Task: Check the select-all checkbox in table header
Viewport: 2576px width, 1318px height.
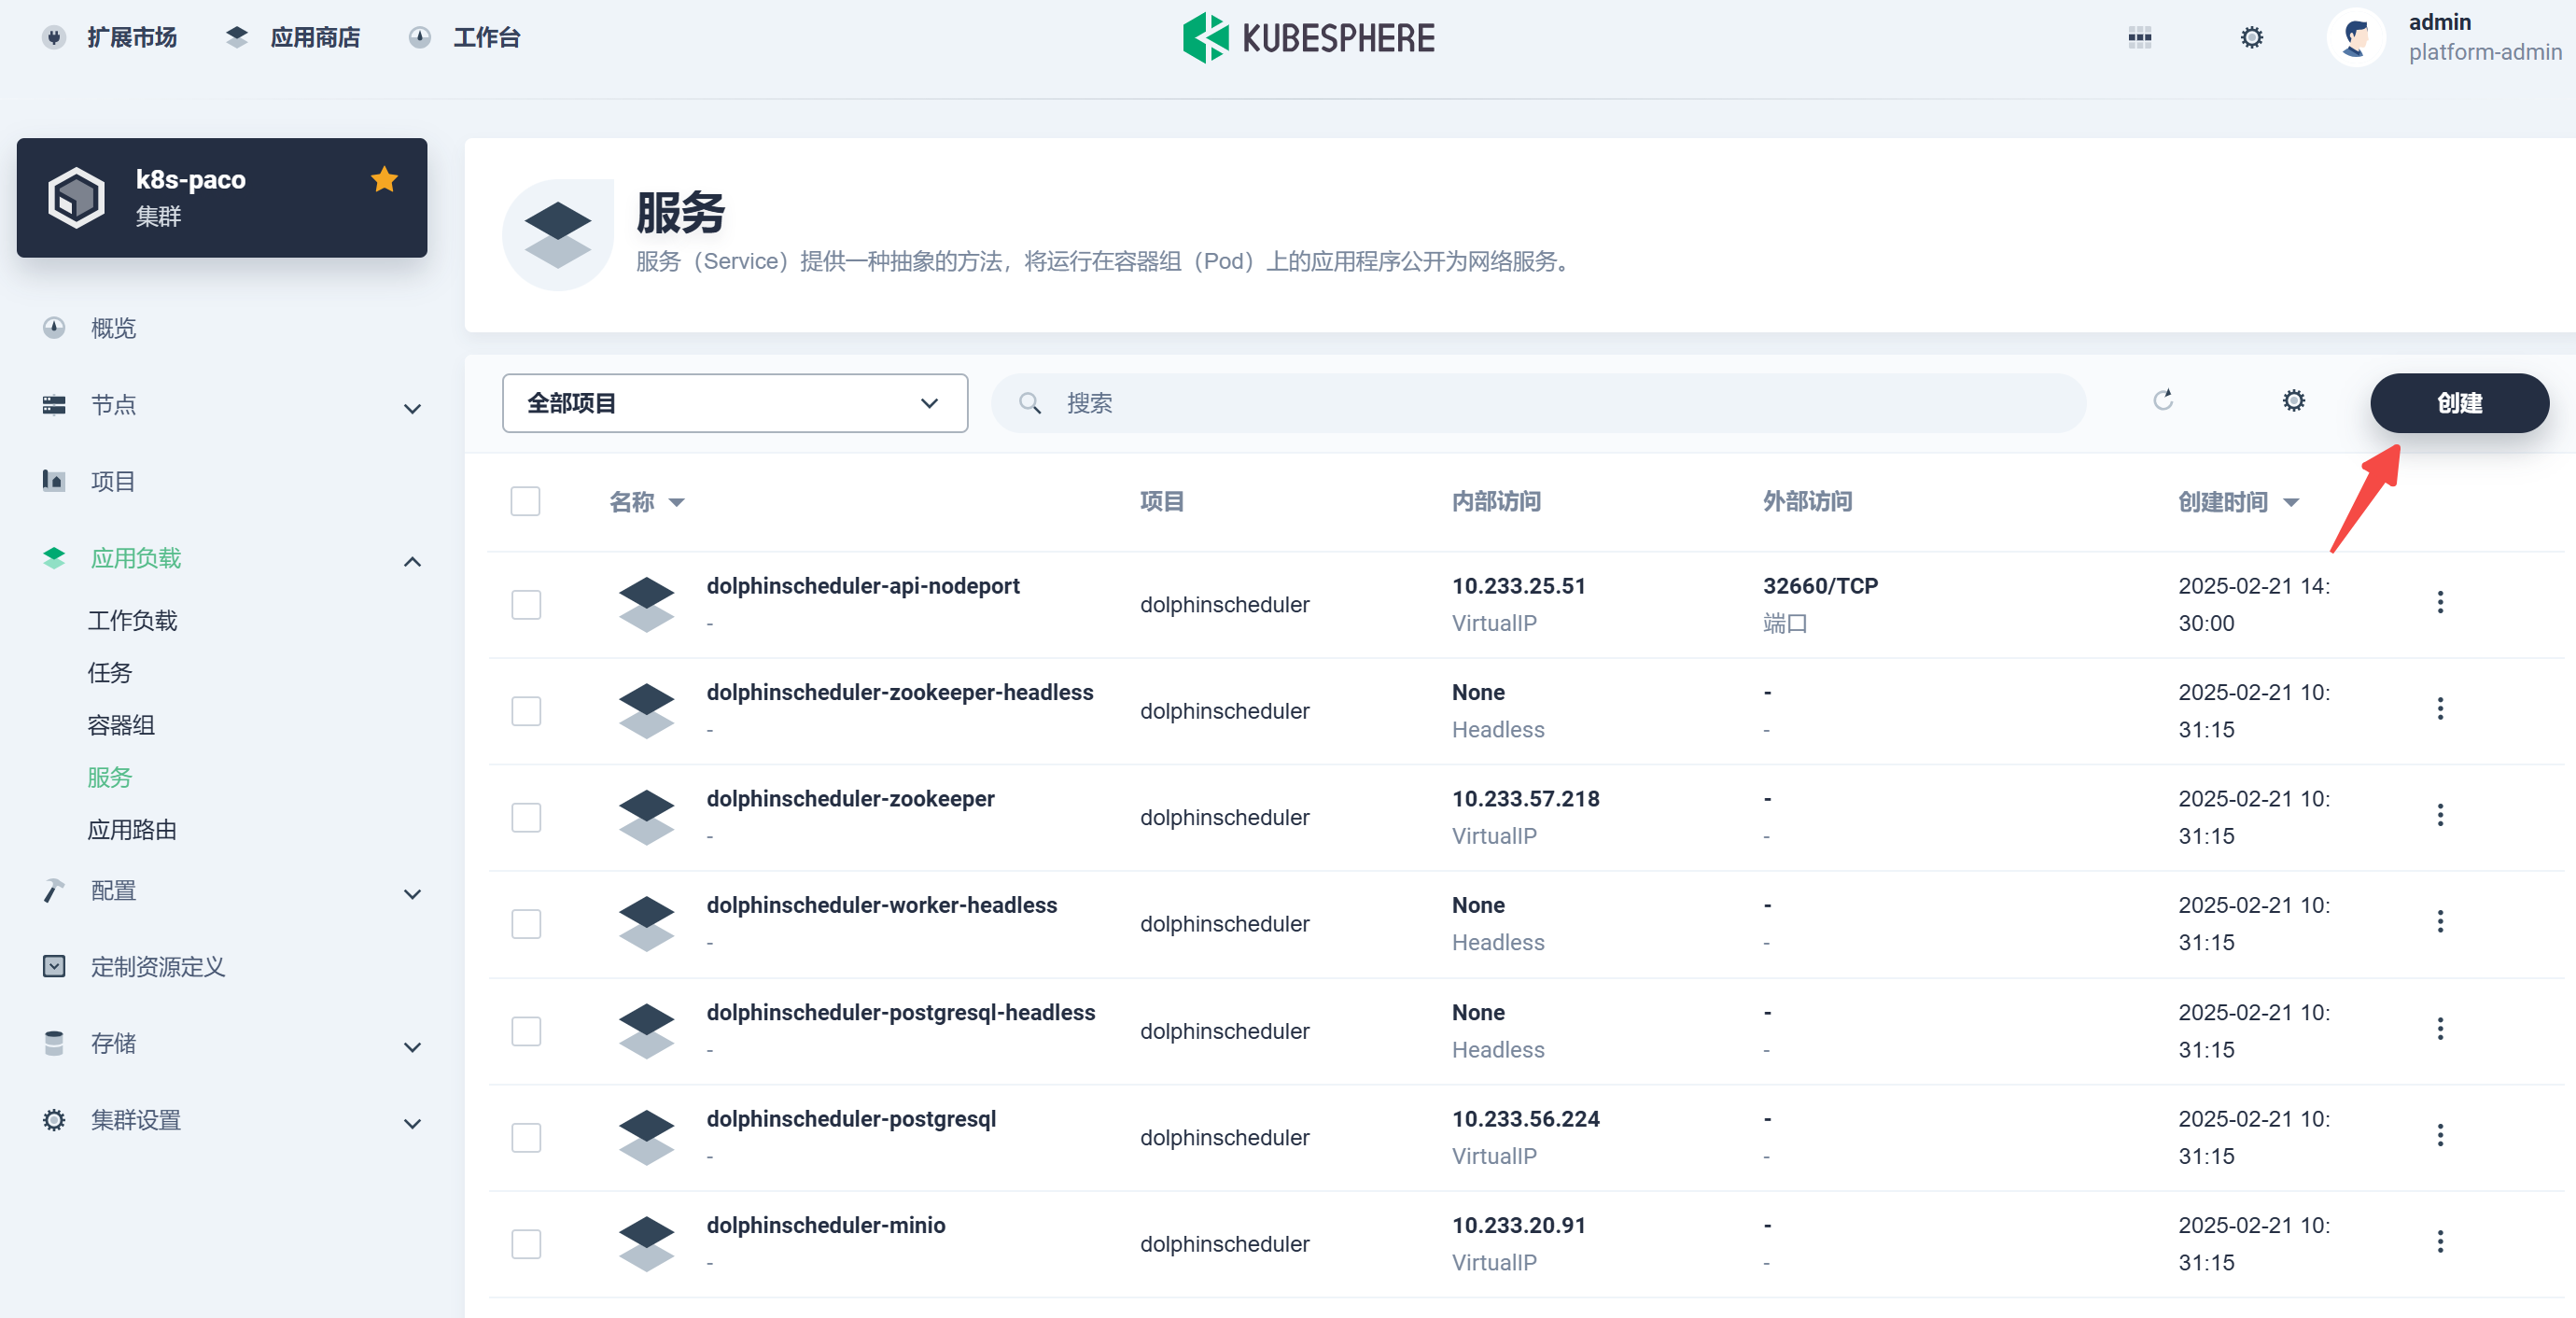Action: click(x=525, y=501)
